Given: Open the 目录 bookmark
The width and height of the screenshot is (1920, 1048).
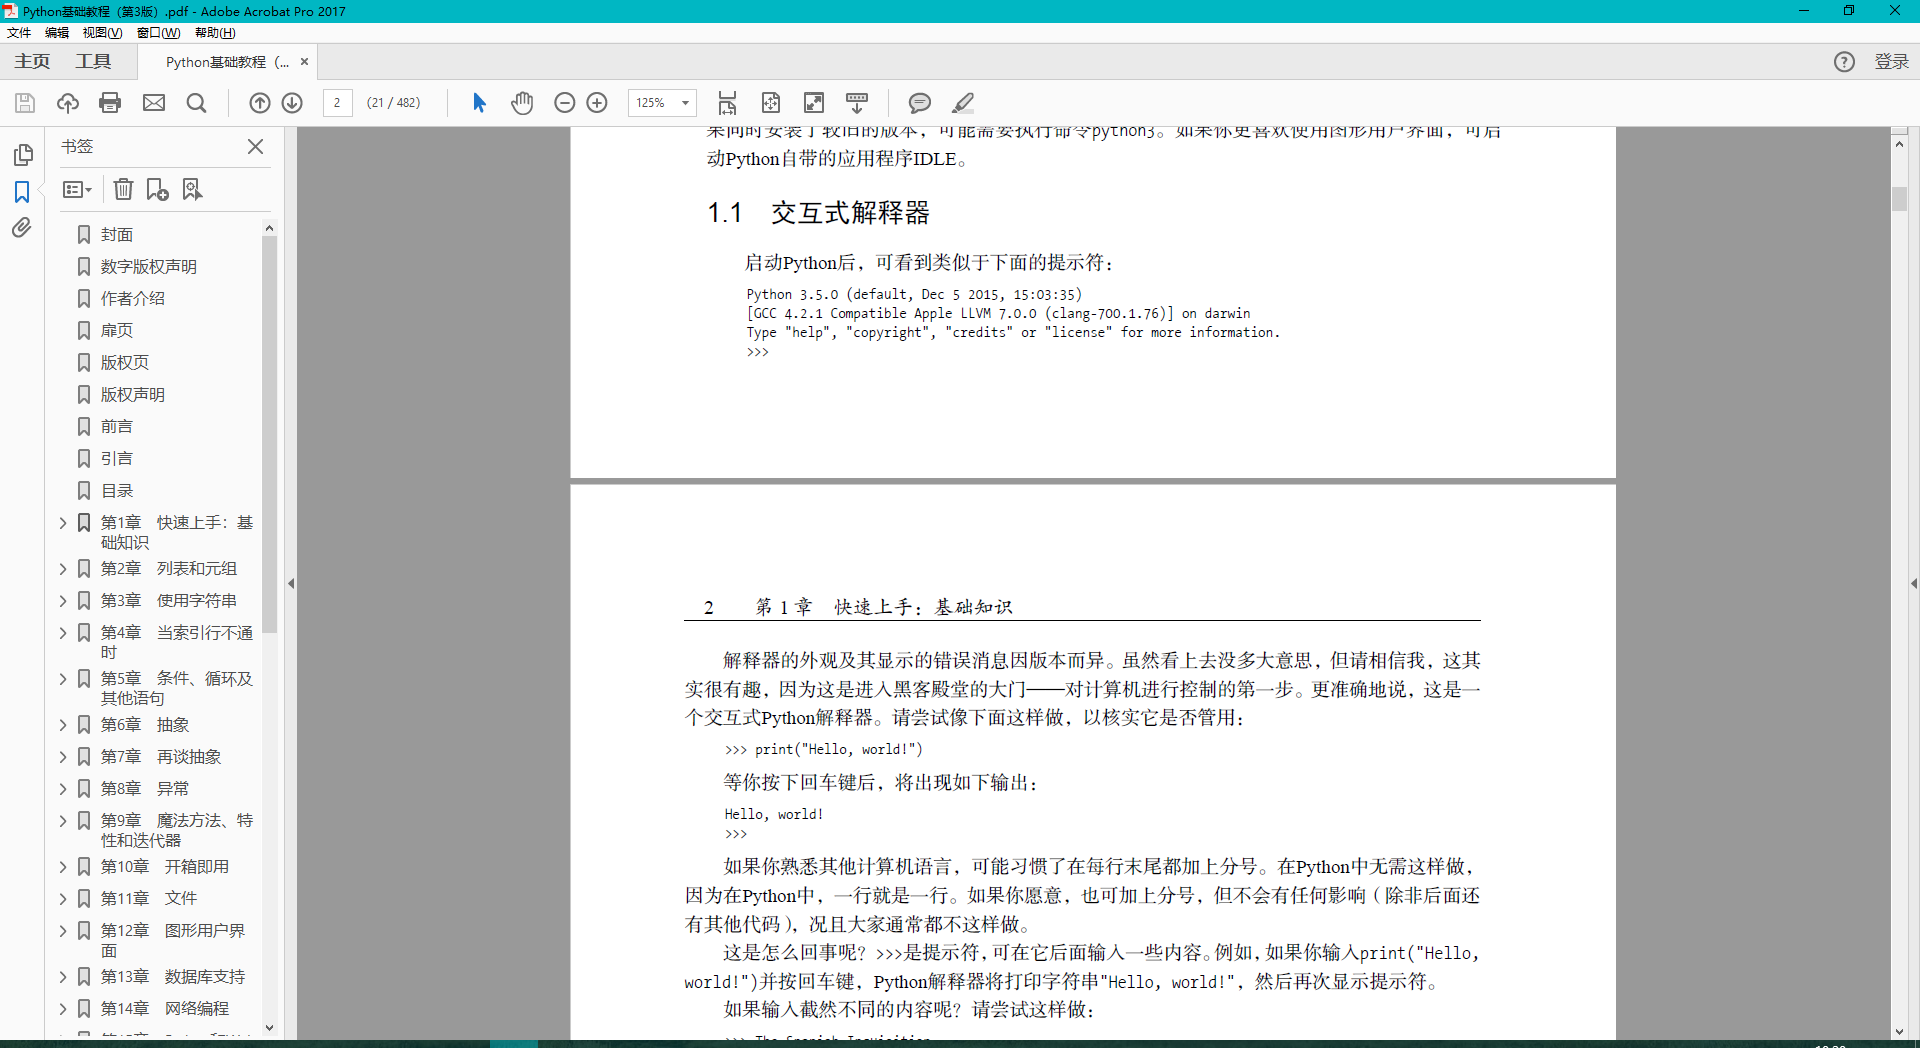Looking at the screenshot, I should point(116,491).
